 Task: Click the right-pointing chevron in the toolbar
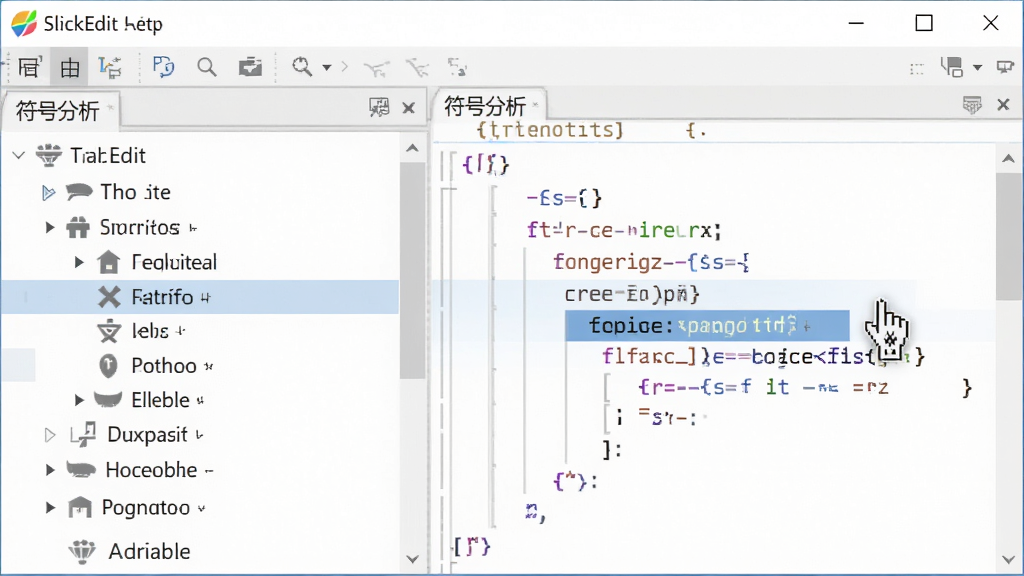click(345, 67)
